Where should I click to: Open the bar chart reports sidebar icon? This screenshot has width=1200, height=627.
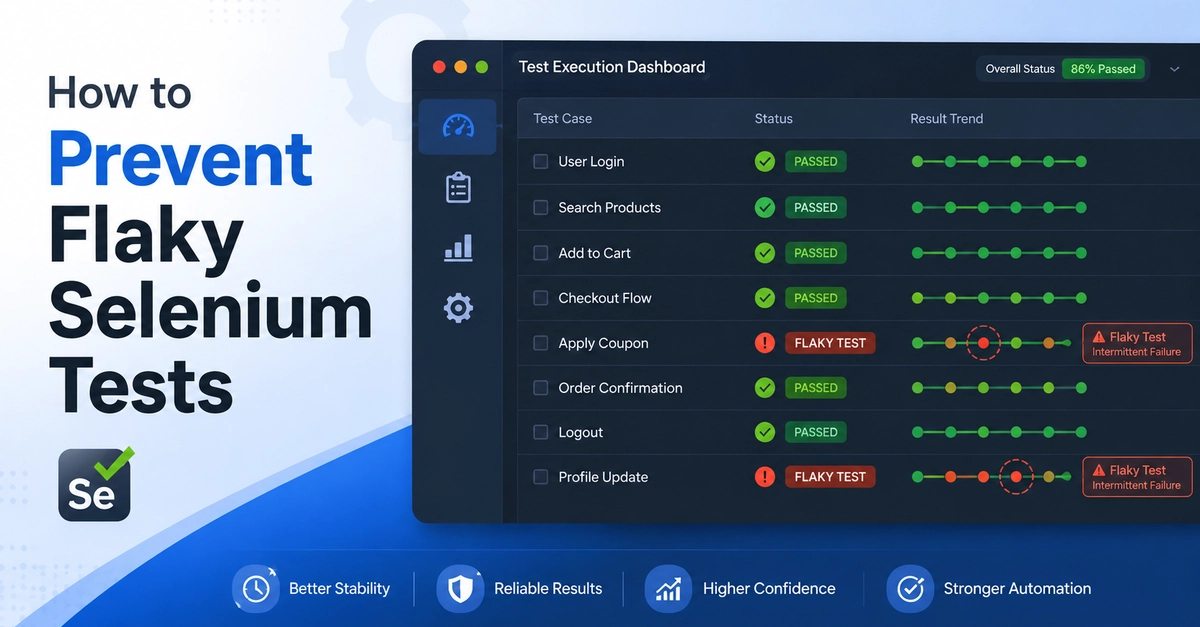coord(458,248)
